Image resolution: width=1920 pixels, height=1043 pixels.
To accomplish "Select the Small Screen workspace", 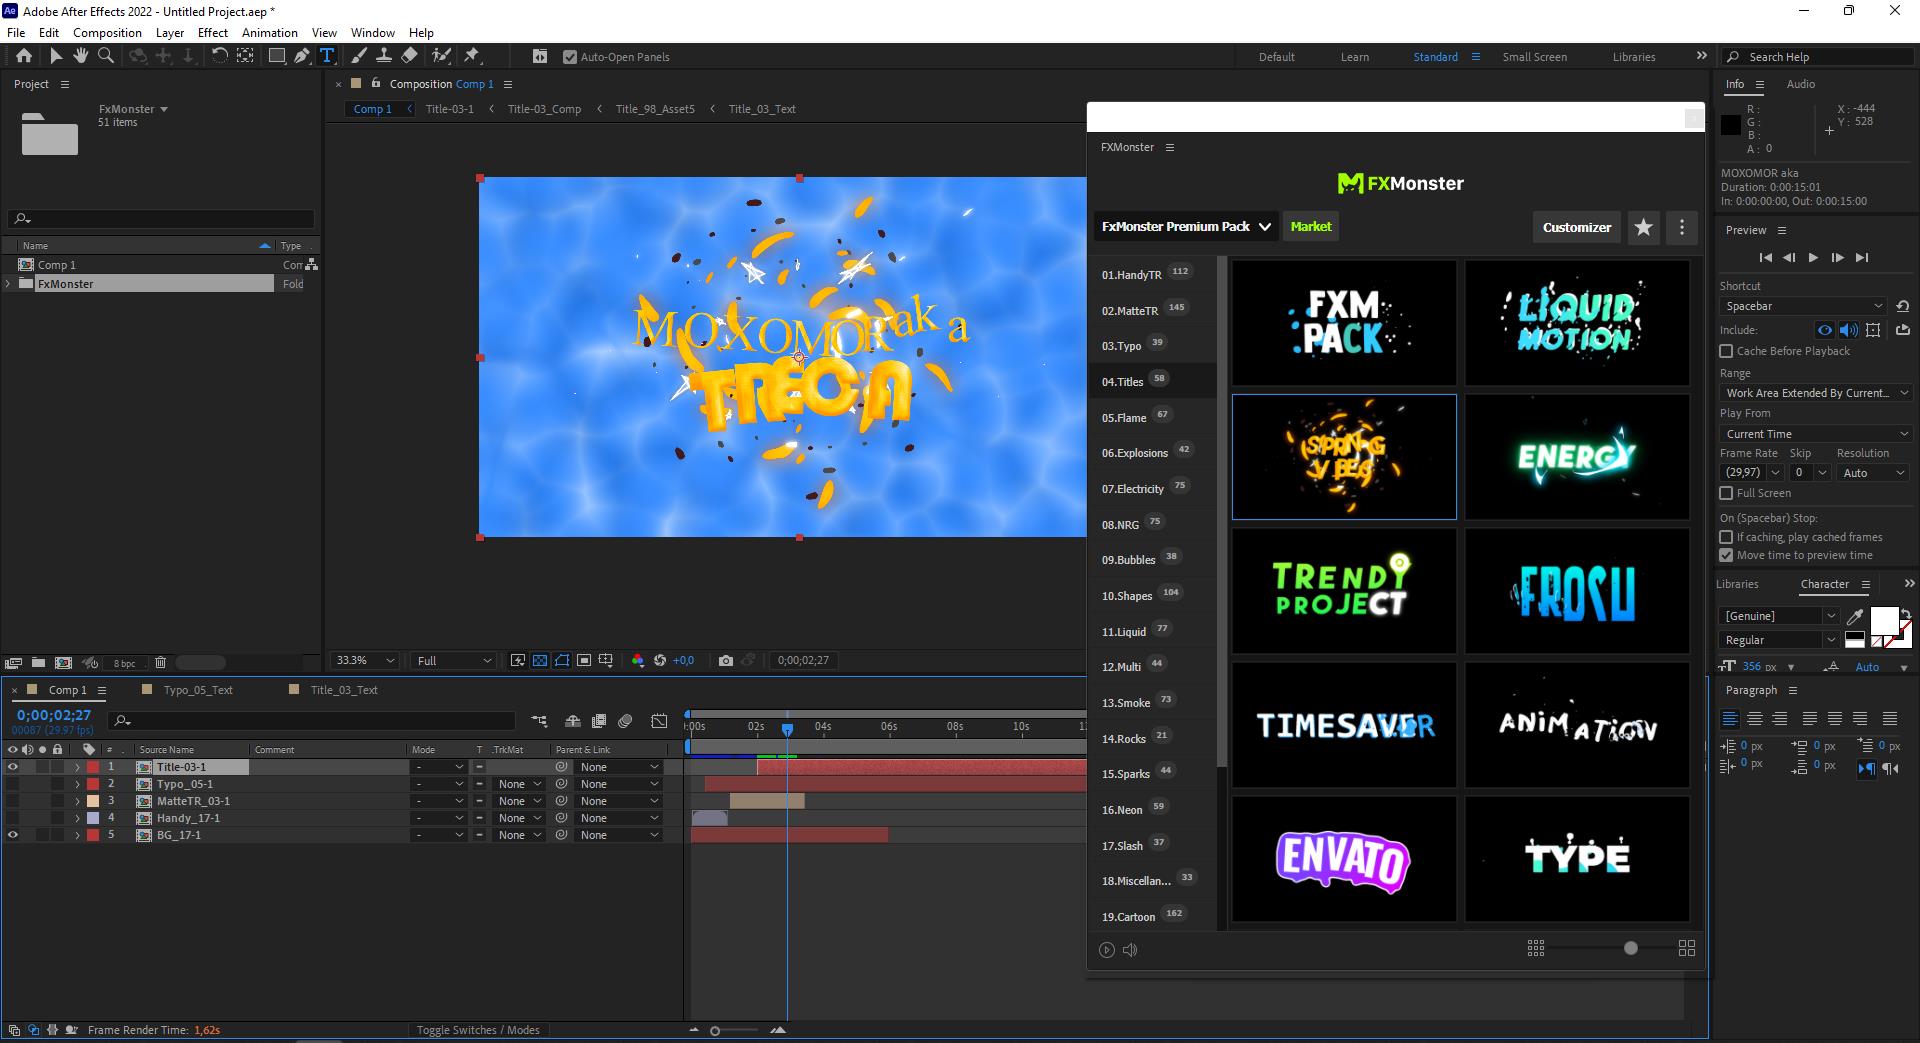I will pyautogui.click(x=1534, y=57).
